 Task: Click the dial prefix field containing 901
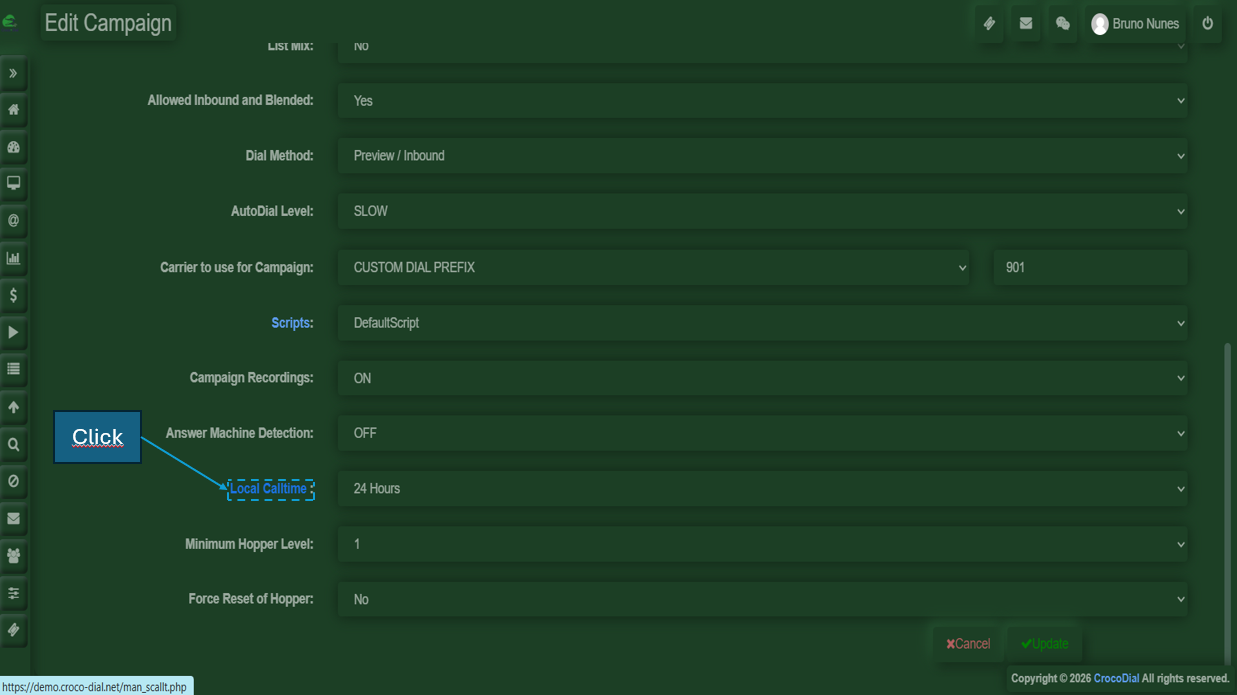1090,268
